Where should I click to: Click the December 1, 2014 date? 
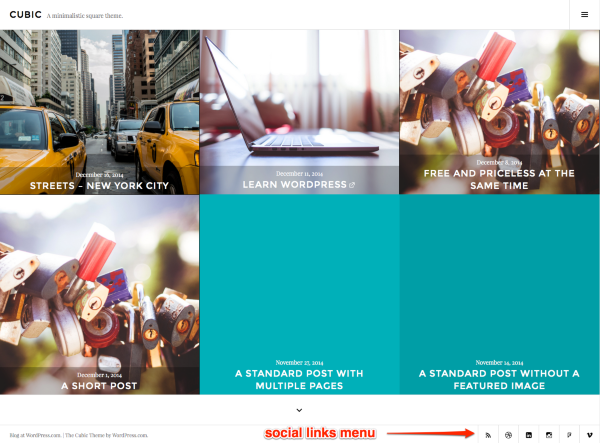pos(99,375)
